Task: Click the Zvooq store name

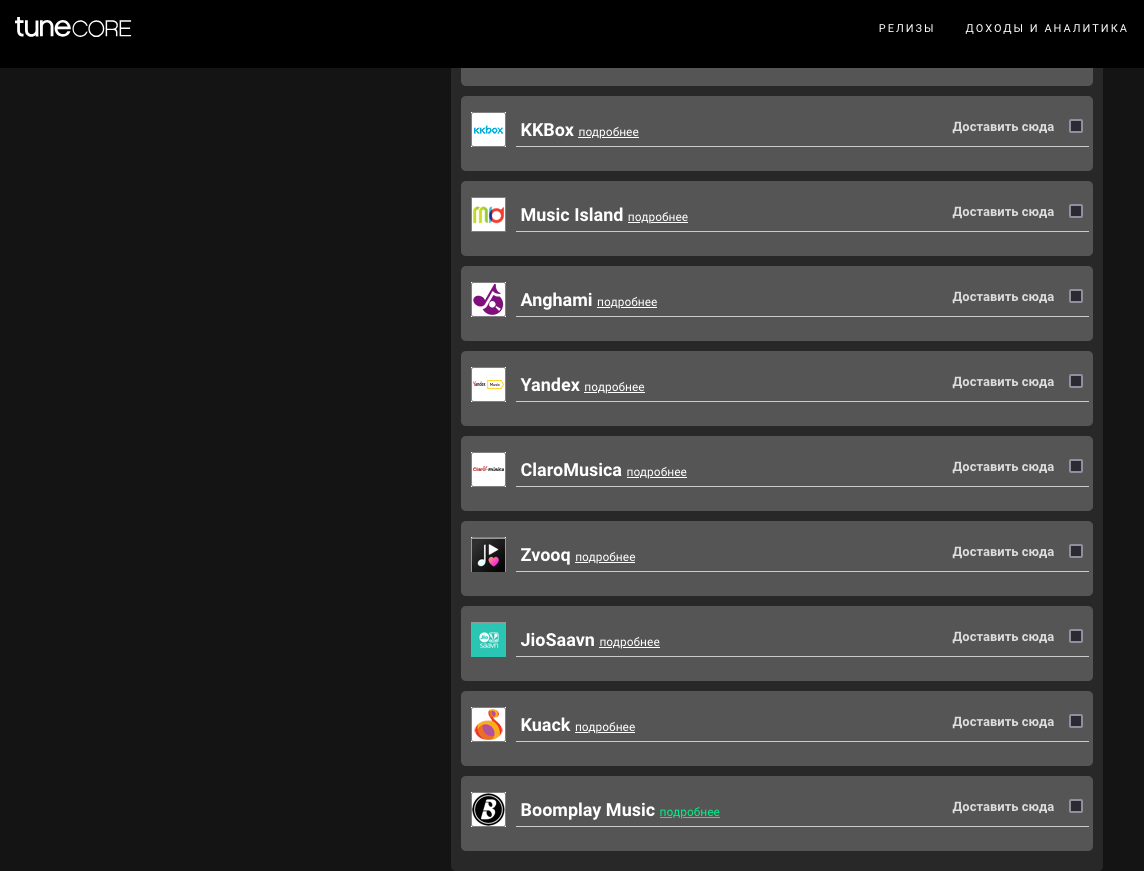Action: 545,555
